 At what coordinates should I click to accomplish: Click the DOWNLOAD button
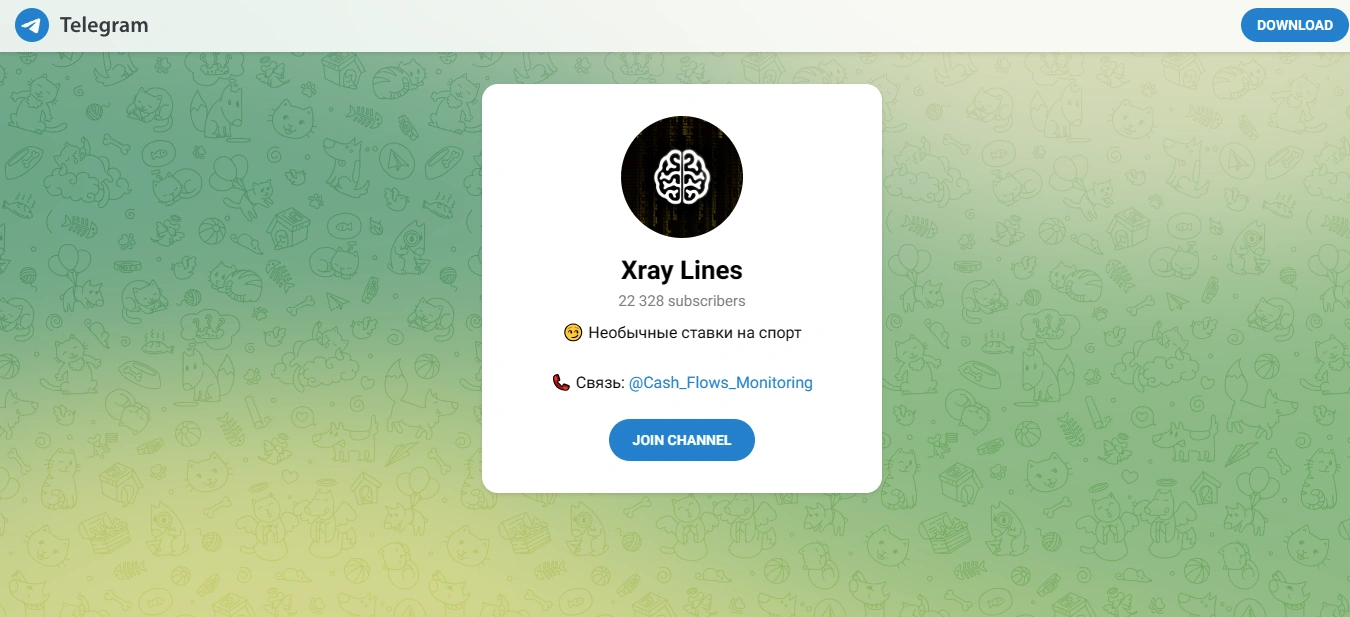pos(1295,25)
